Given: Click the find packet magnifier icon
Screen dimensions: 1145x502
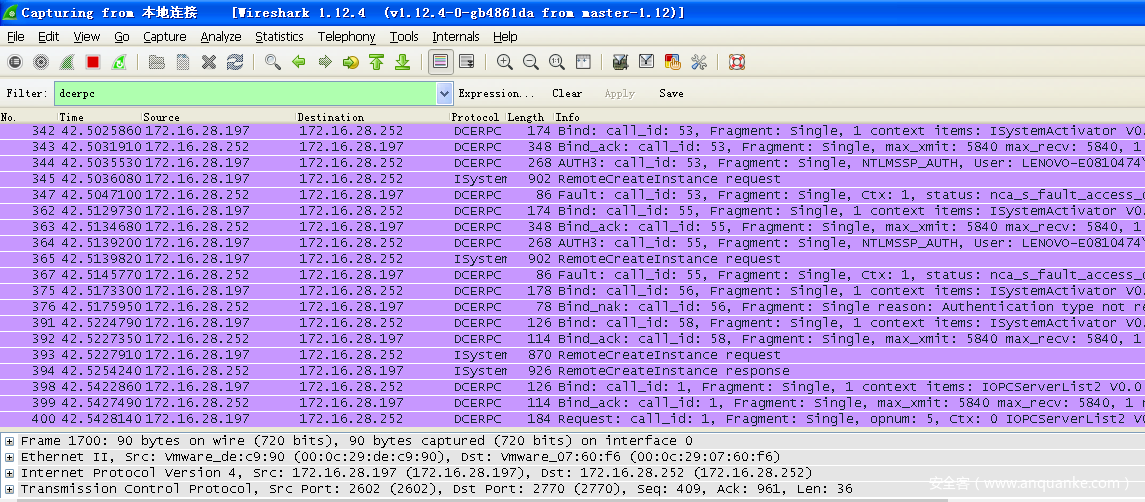Looking at the screenshot, I should 272,62.
